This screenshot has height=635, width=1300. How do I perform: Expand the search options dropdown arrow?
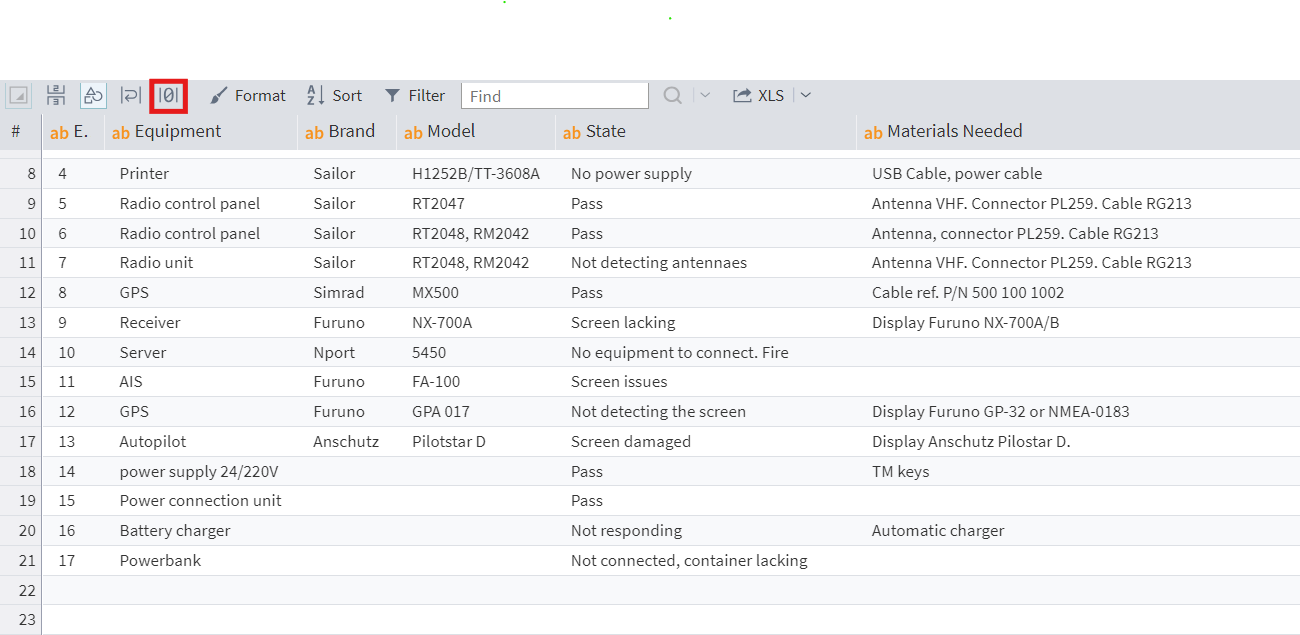(705, 96)
